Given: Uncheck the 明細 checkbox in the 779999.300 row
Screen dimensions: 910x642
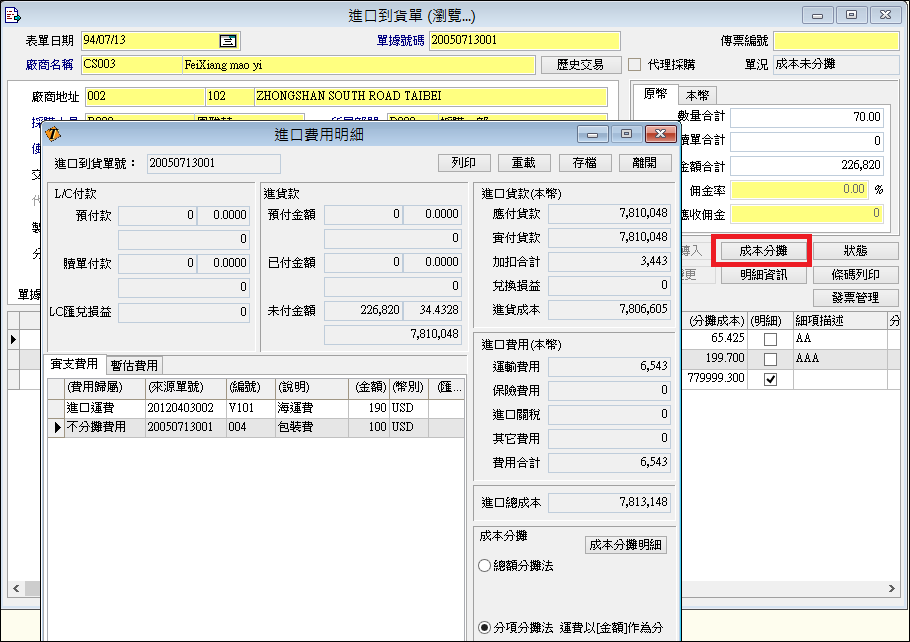Looking at the screenshot, I should coord(769,380).
